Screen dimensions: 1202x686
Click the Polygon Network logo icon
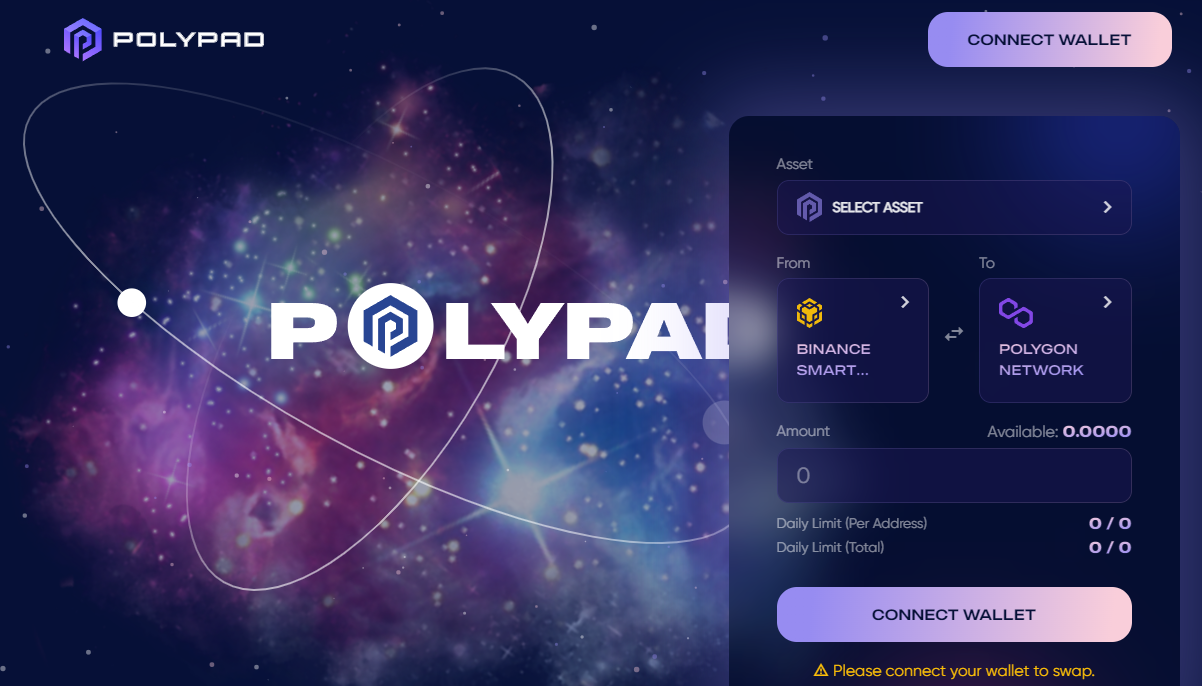click(x=1015, y=313)
